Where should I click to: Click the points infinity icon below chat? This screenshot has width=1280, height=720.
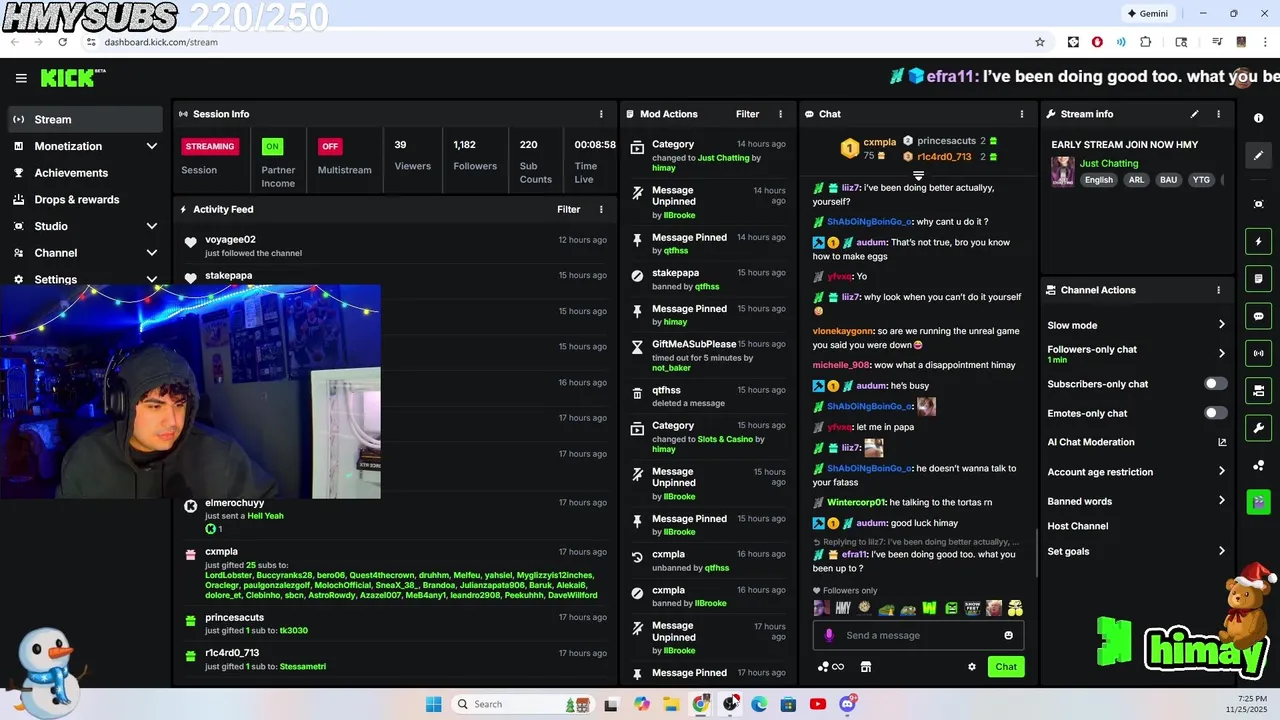coord(831,667)
